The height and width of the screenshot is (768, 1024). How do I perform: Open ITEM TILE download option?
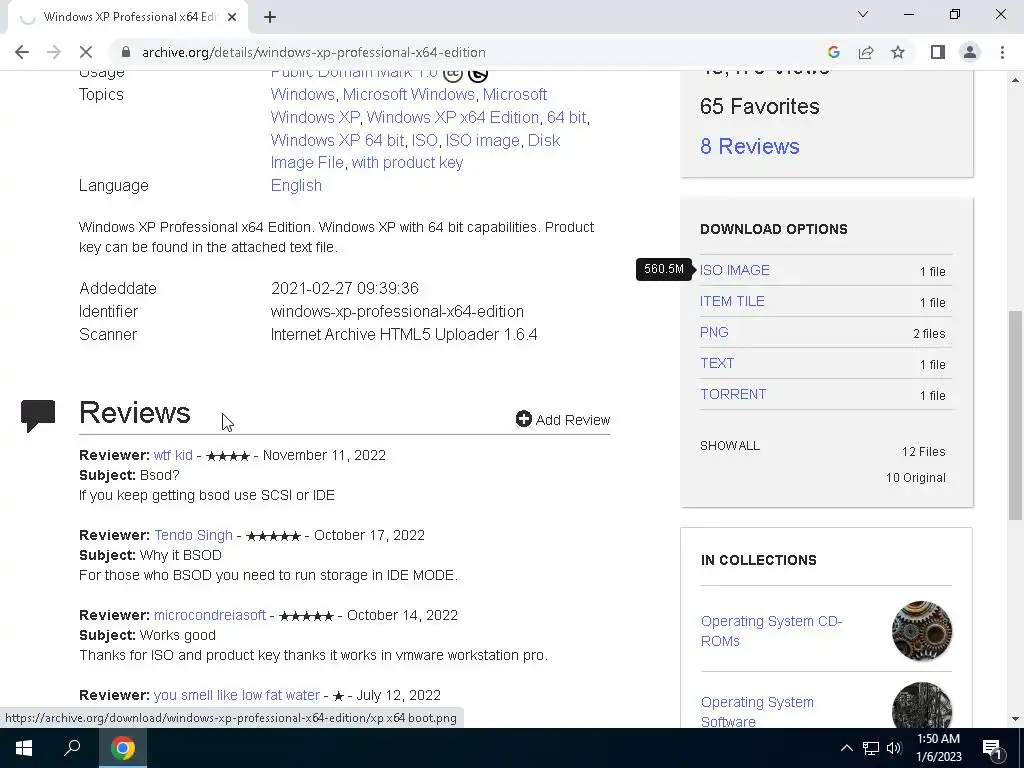click(x=732, y=301)
